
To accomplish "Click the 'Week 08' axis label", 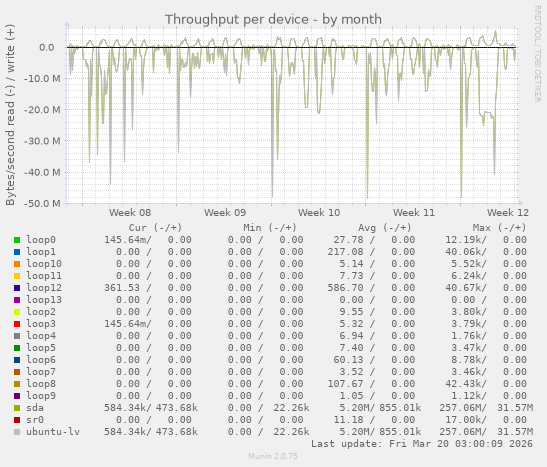I will tap(130, 212).
